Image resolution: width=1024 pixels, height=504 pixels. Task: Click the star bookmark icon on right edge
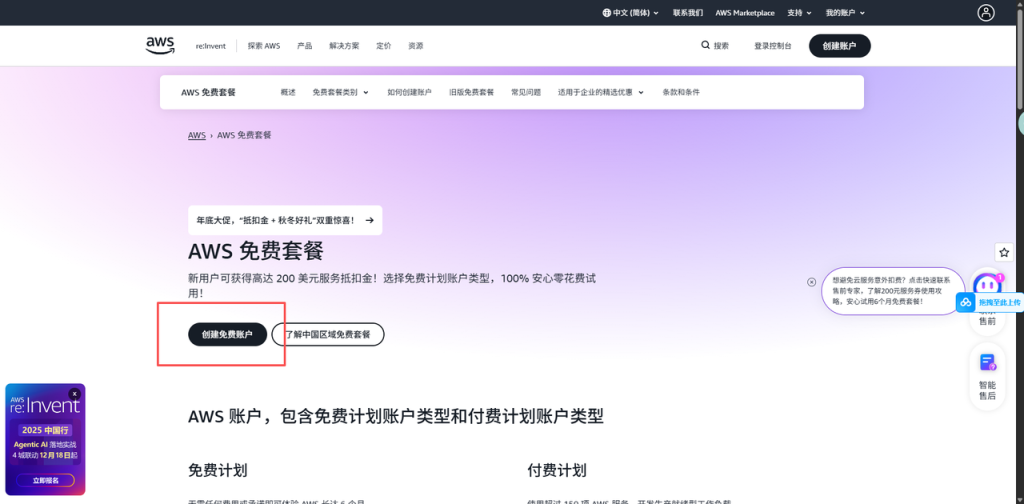tap(1004, 252)
